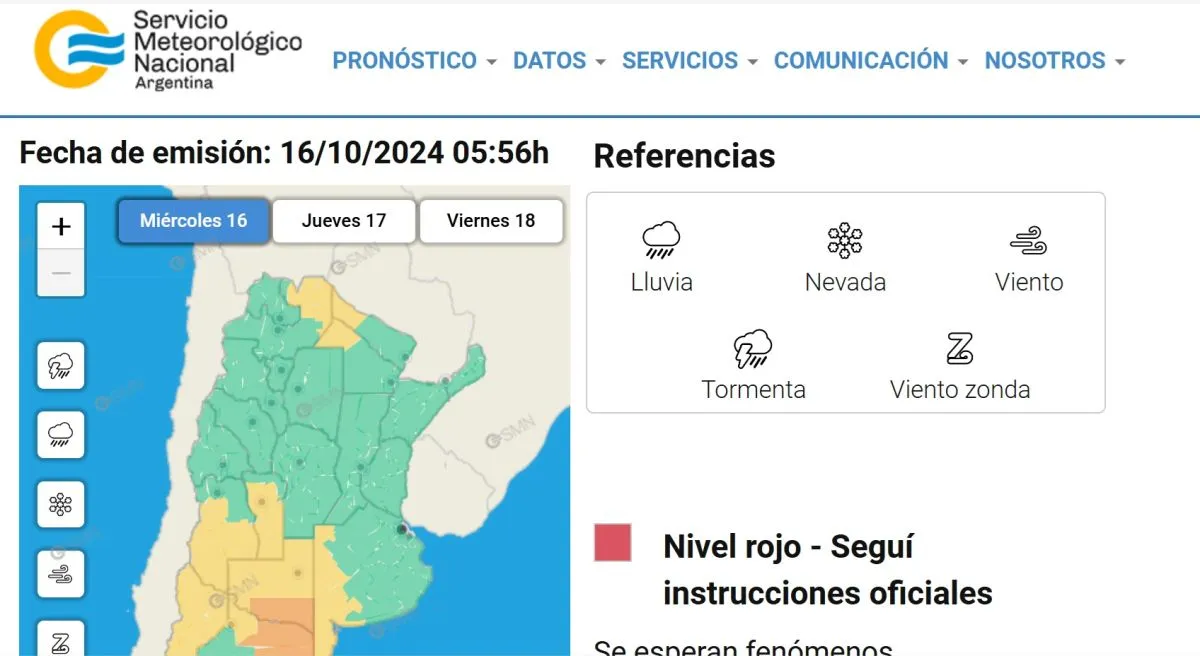Click the Servicio Meteorológico Nacional logo

click(x=168, y=50)
